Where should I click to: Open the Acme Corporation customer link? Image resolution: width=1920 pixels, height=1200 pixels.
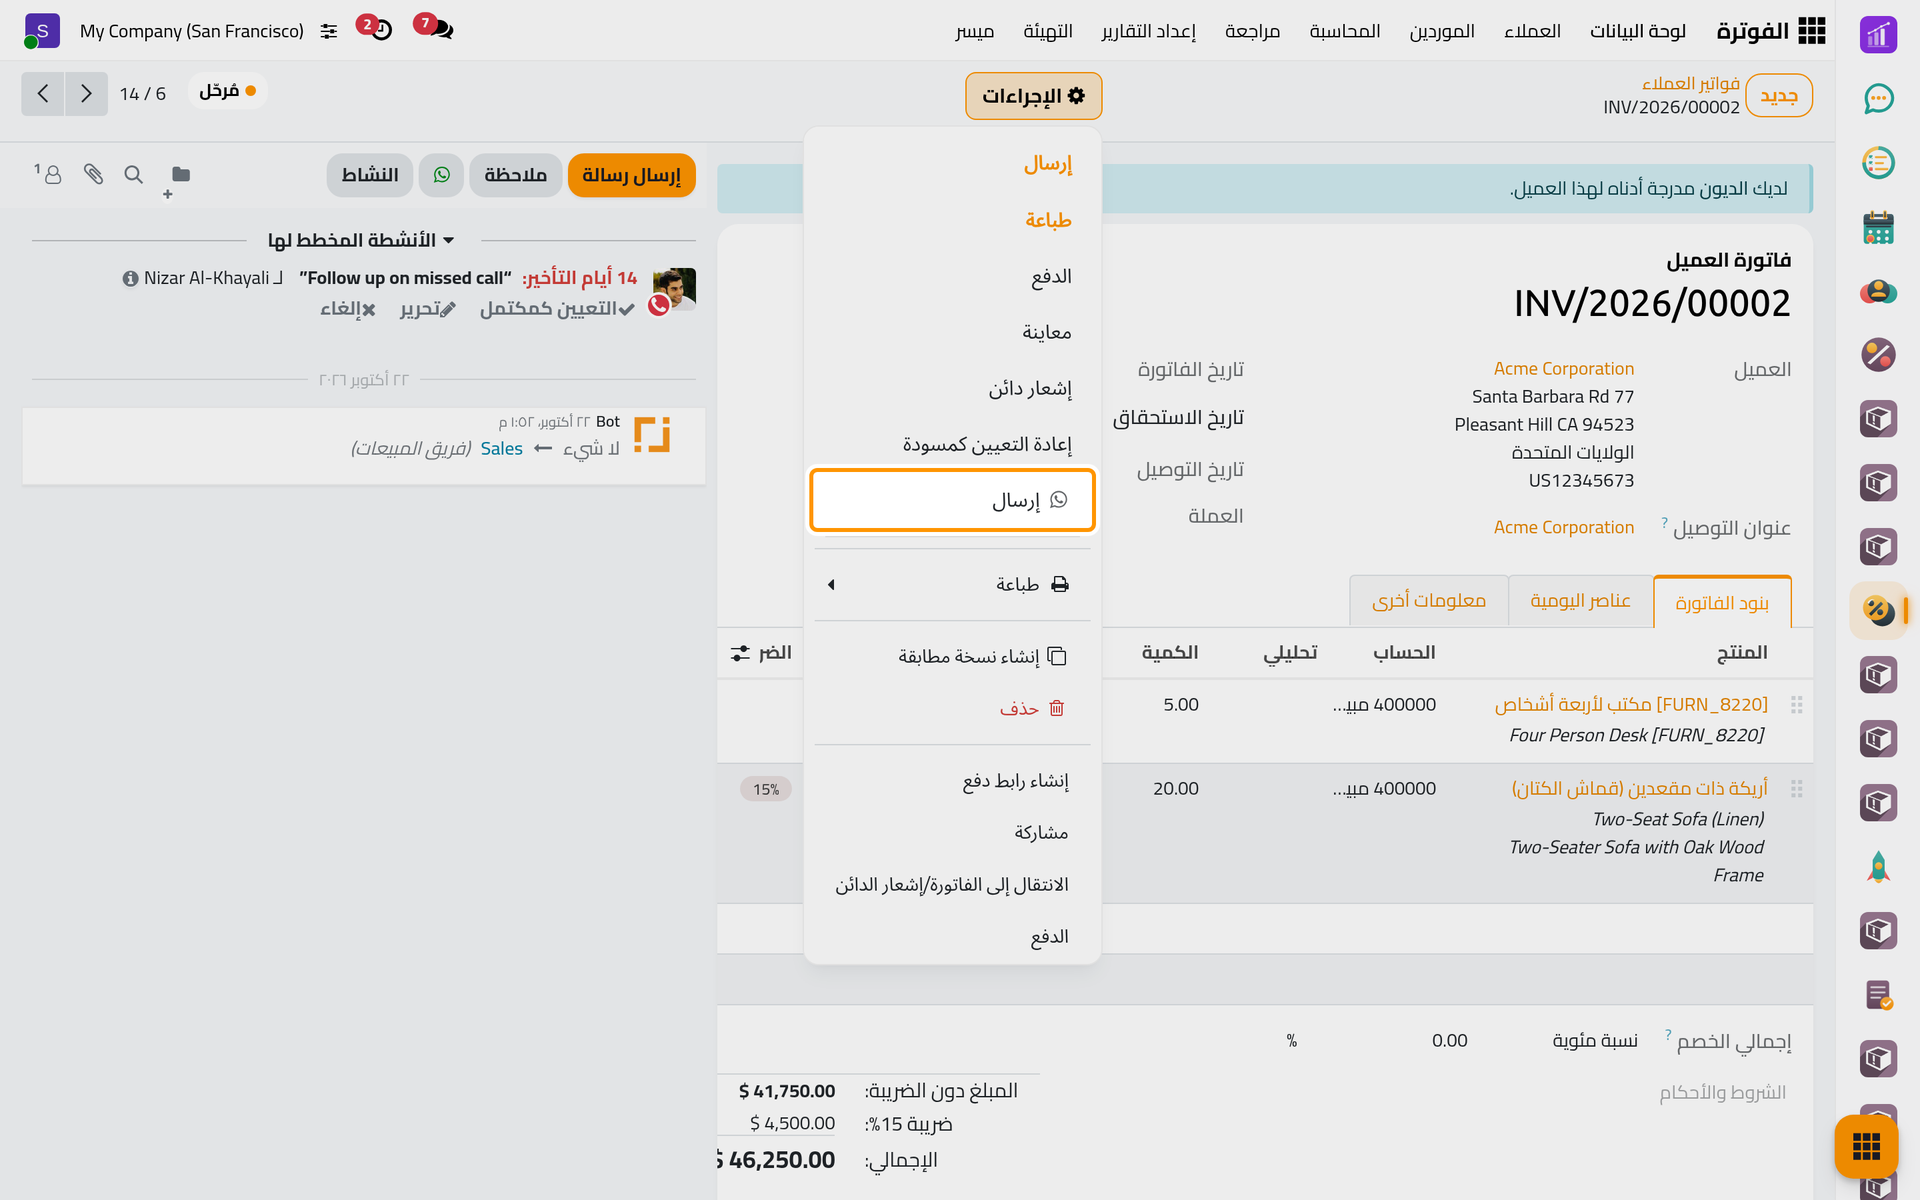pyautogui.click(x=1563, y=369)
